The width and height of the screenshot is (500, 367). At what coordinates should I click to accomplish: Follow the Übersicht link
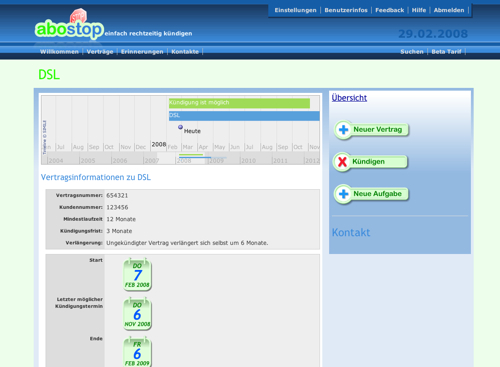[x=349, y=98]
